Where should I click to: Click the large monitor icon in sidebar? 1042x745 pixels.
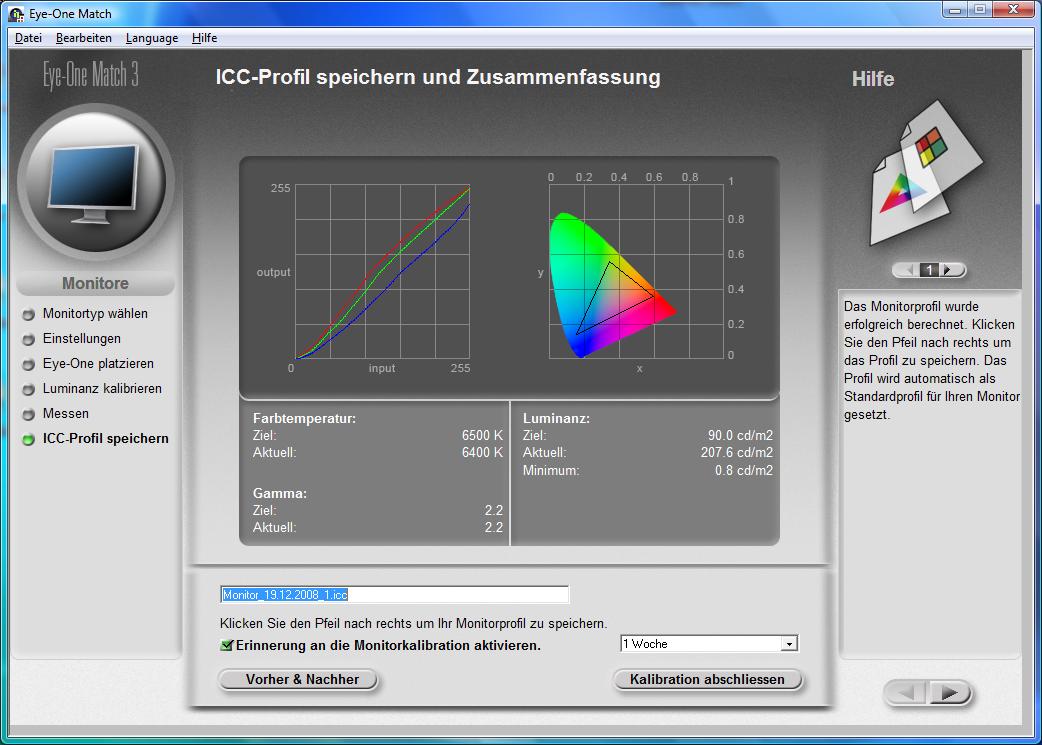[95, 183]
